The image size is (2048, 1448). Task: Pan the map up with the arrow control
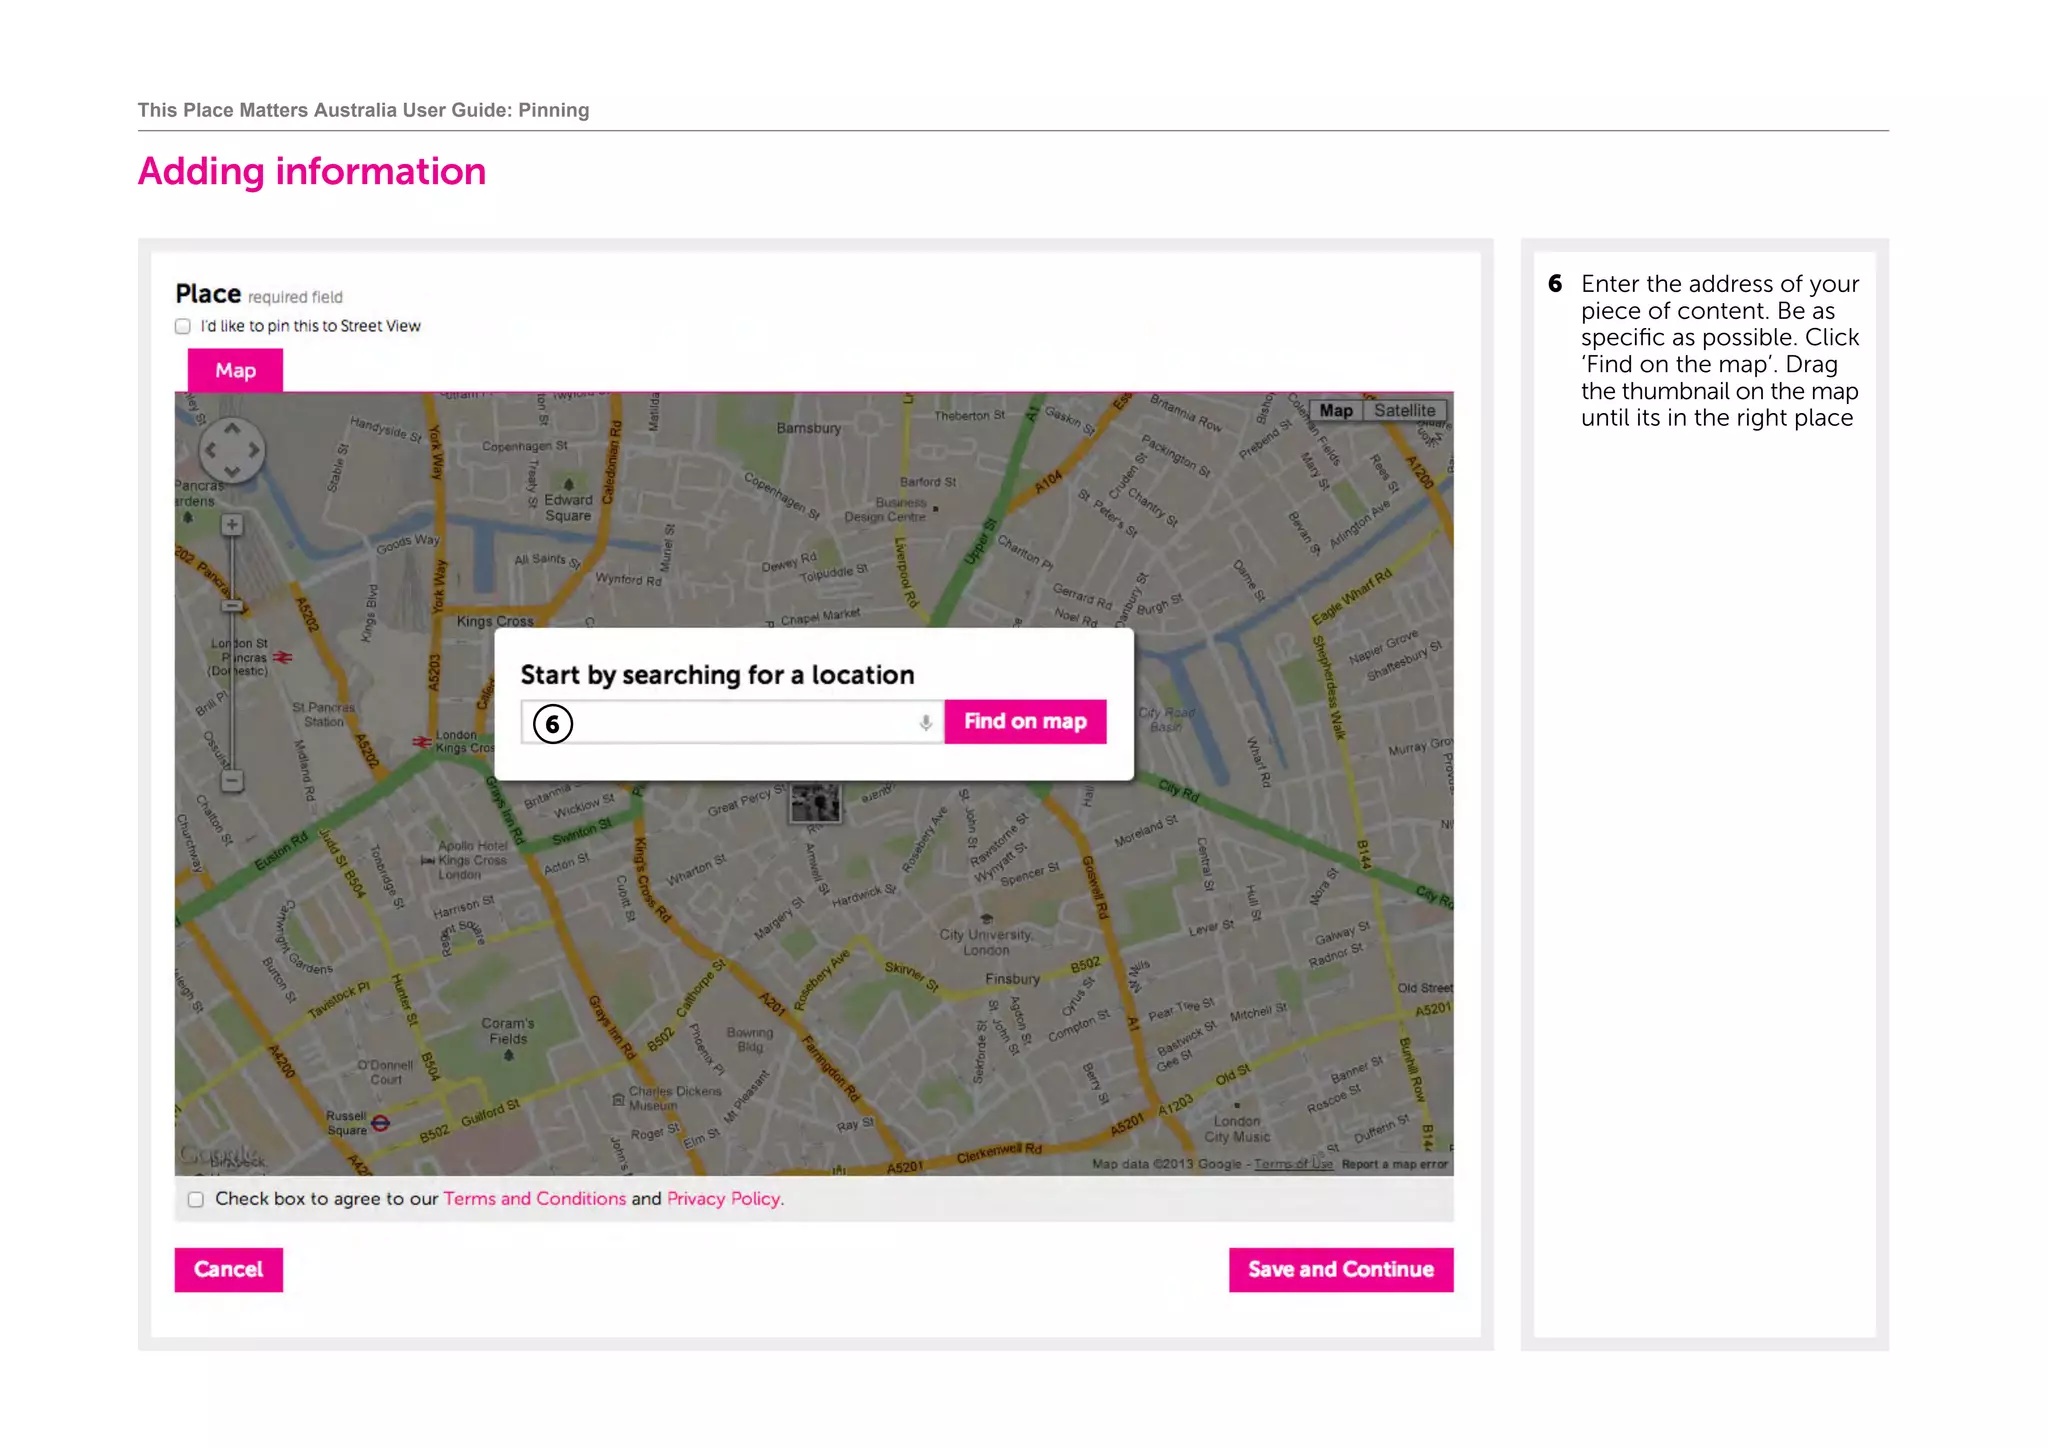click(x=232, y=429)
